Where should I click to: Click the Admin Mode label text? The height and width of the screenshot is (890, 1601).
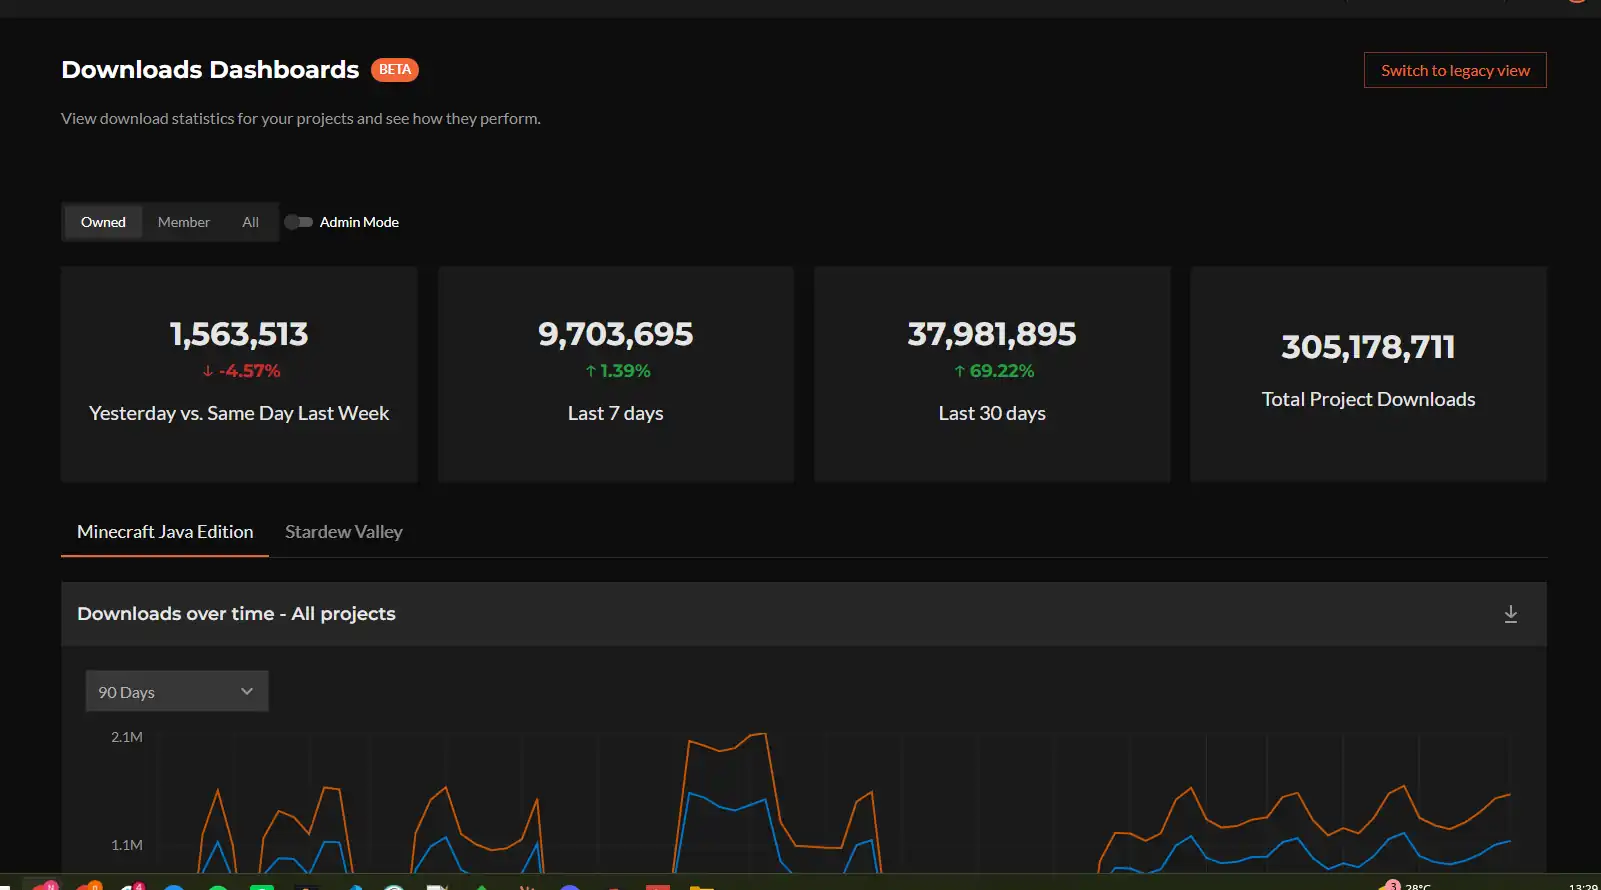[359, 222]
